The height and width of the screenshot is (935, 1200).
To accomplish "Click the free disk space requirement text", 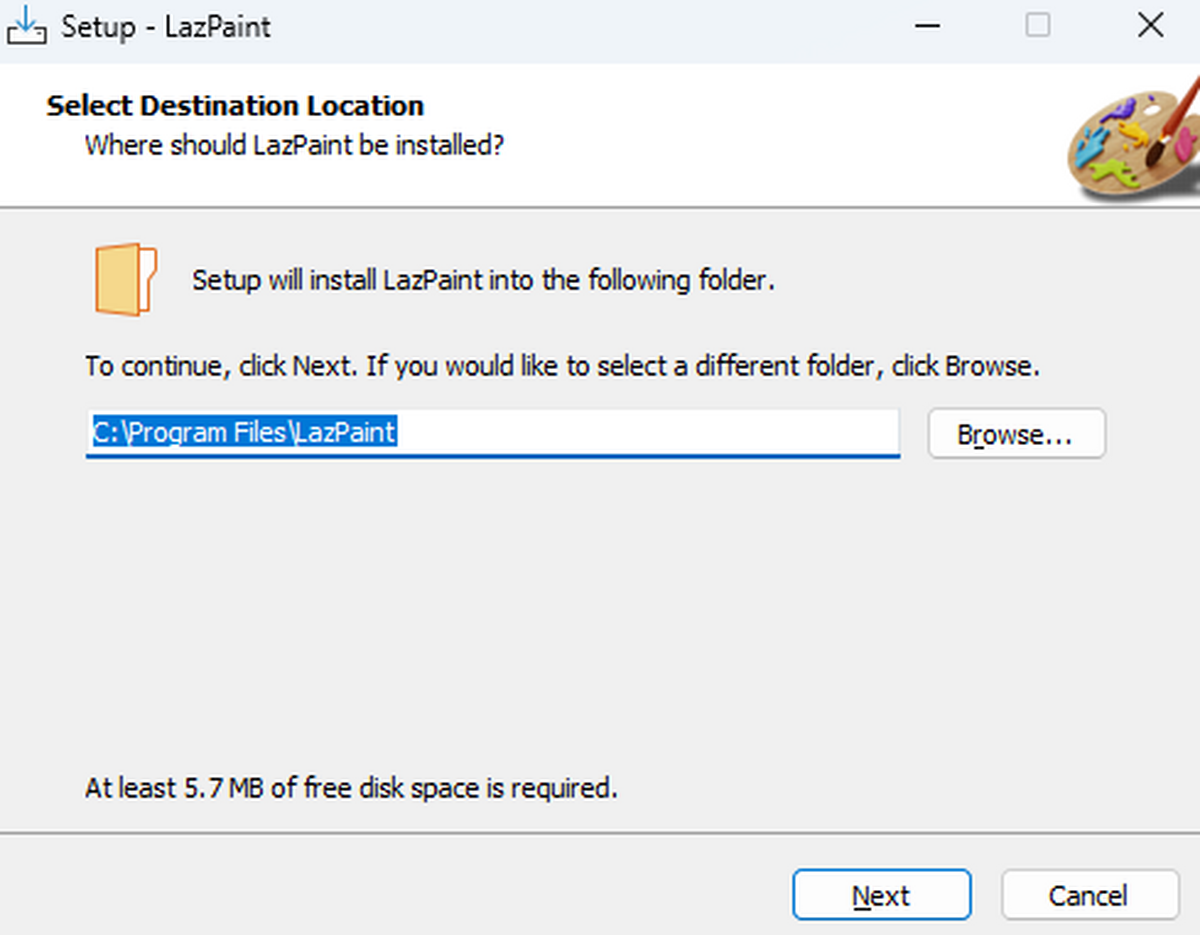I will [x=351, y=788].
